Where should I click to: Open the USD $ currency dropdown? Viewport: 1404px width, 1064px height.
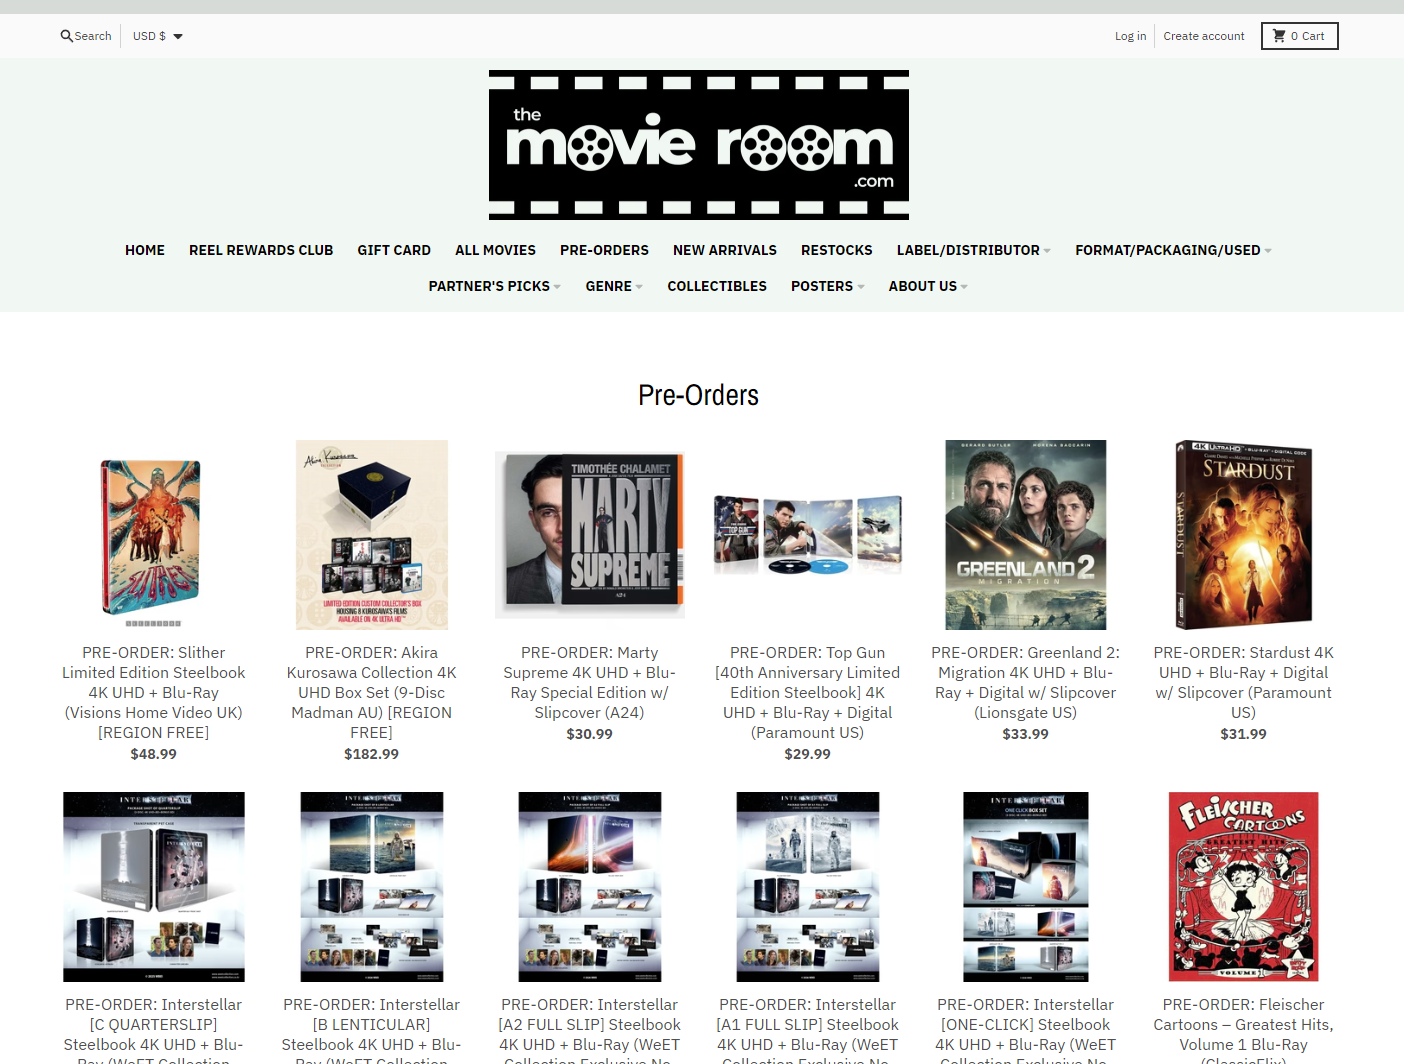[158, 36]
